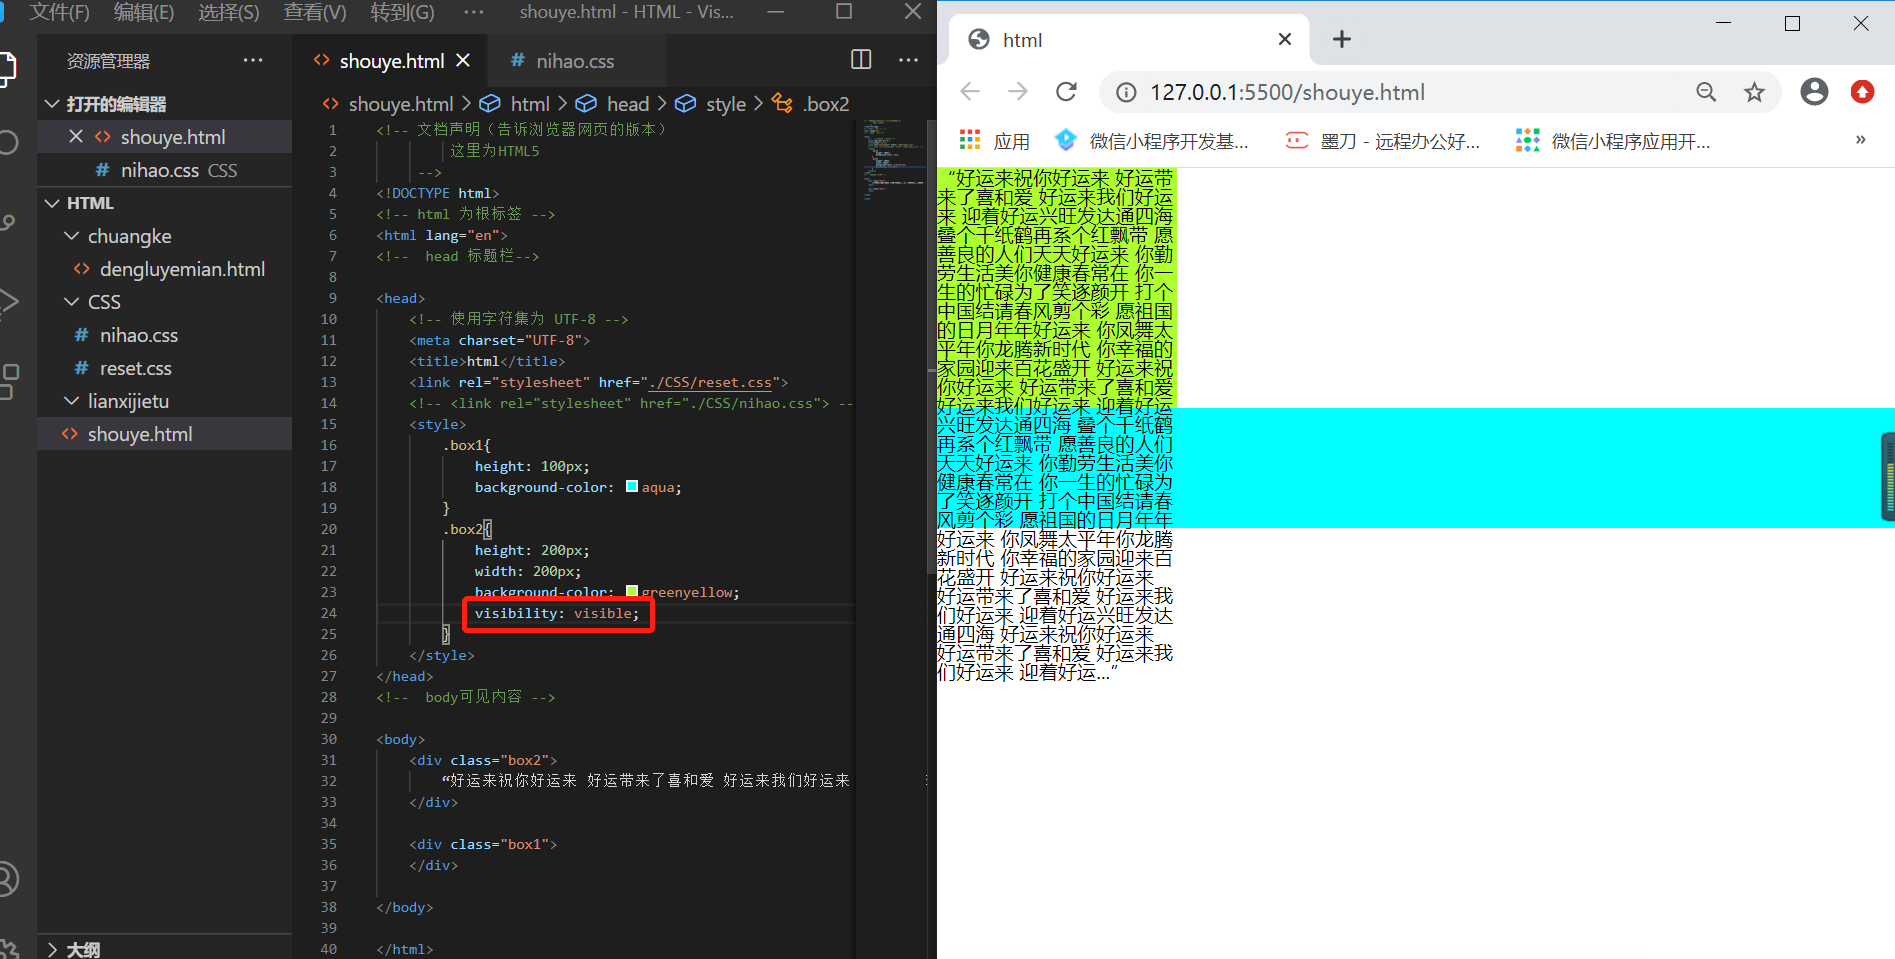This screenshot has width=1895, height=959.
Task: Click the greenyellow color swatch in code
Action: tap(632, 591)
